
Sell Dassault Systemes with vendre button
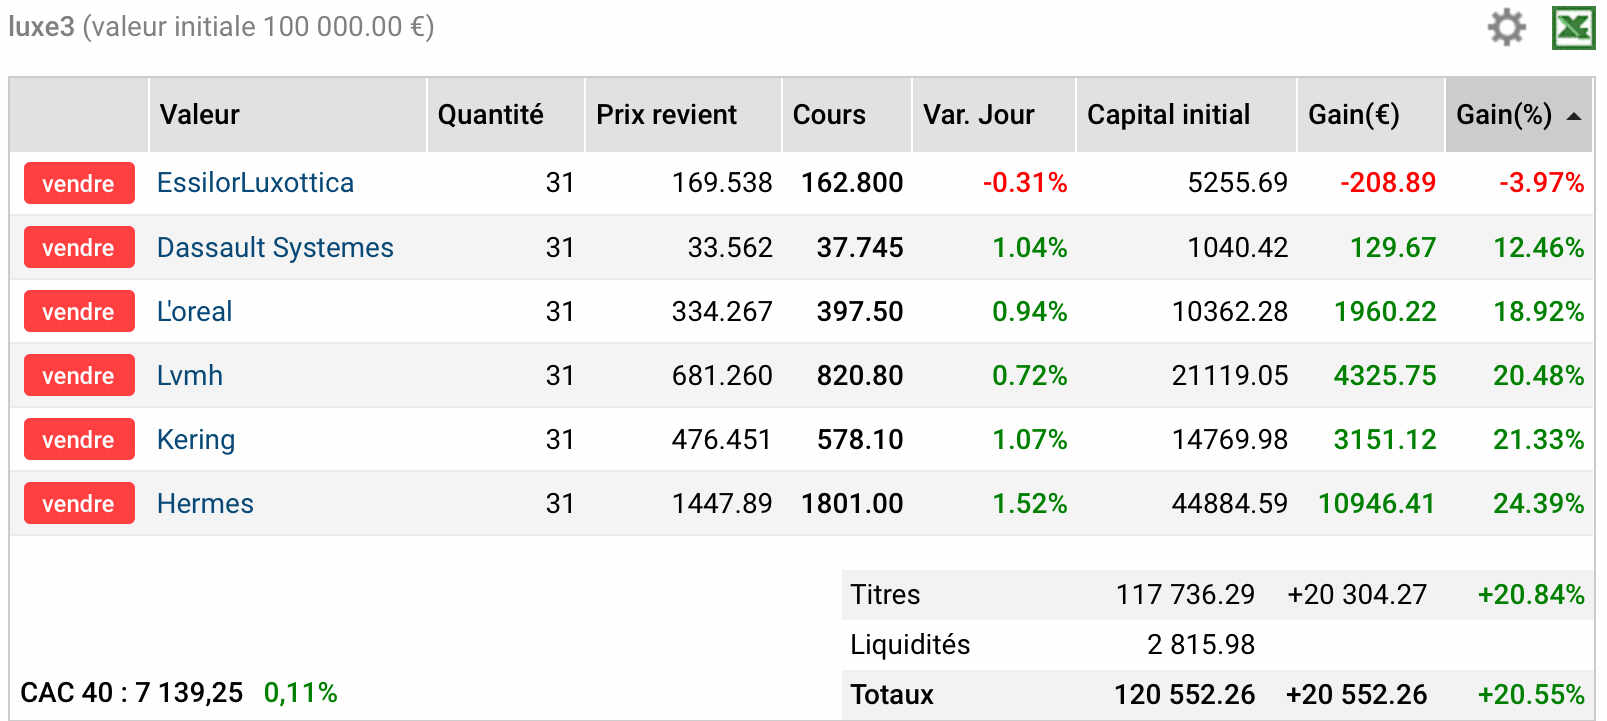pos(79,247)
